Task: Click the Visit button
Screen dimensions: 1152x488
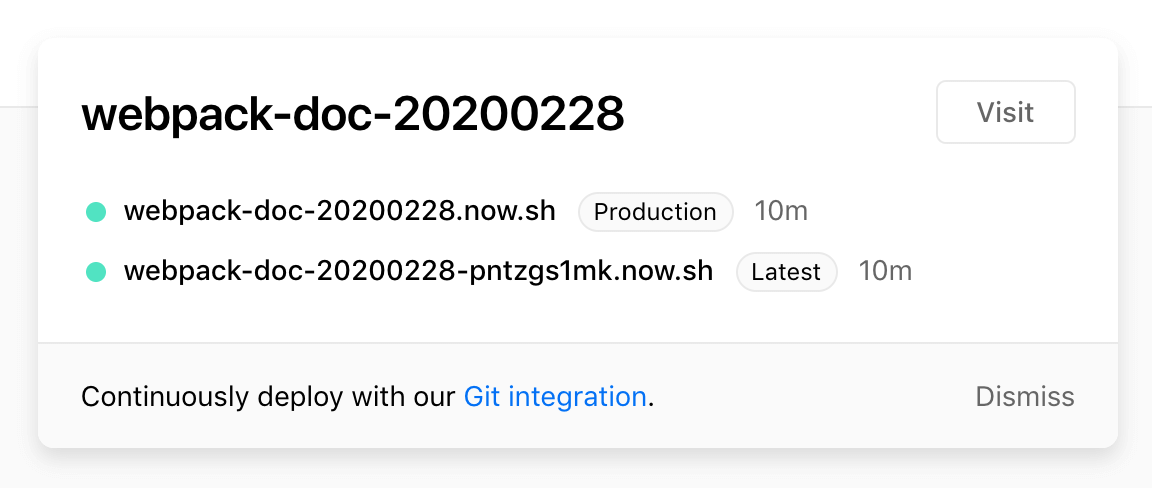Action: click(1005, 112)
